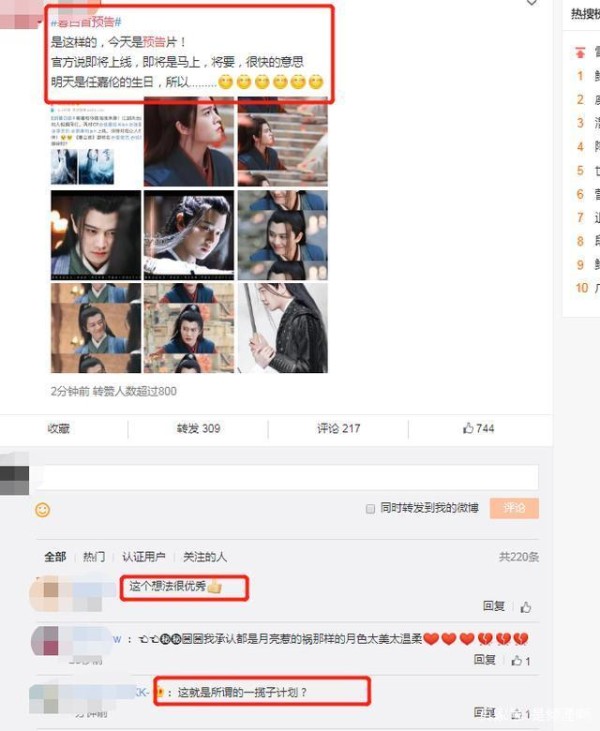
Task: Open the post options chevron at the top
Action: 531,3
